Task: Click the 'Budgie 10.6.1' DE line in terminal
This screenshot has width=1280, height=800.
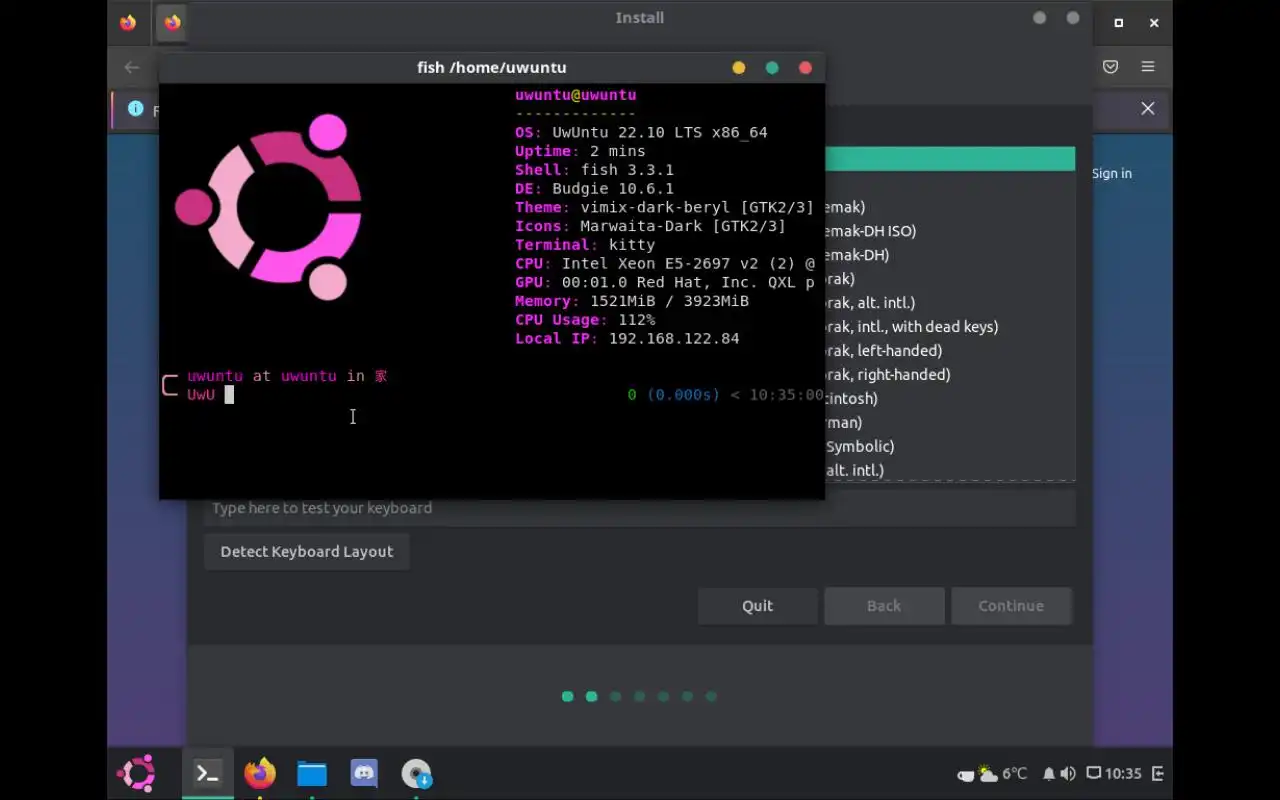Action: pos(594,188)
